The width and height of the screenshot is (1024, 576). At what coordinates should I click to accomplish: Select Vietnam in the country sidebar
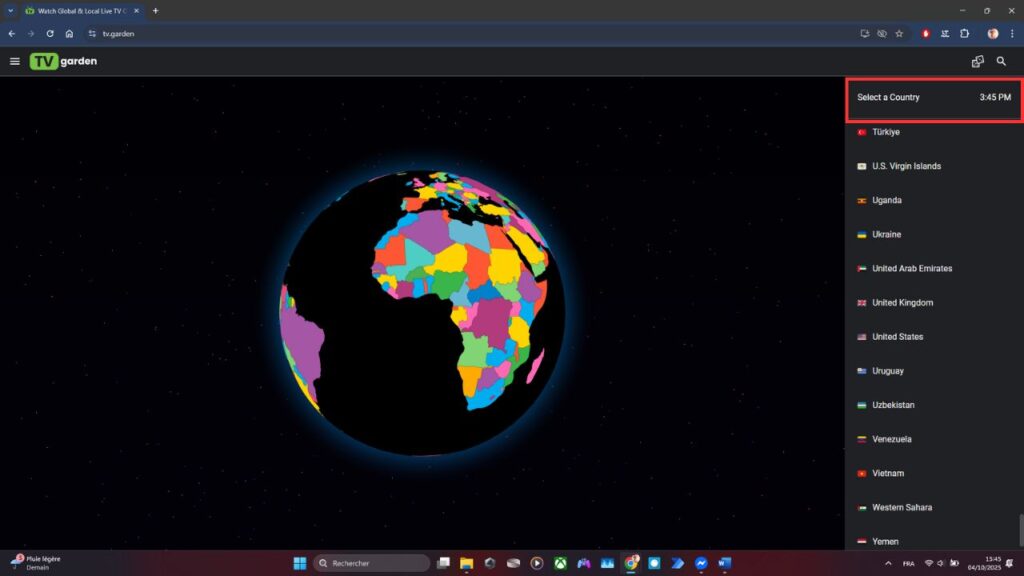(x=887, y=473)
